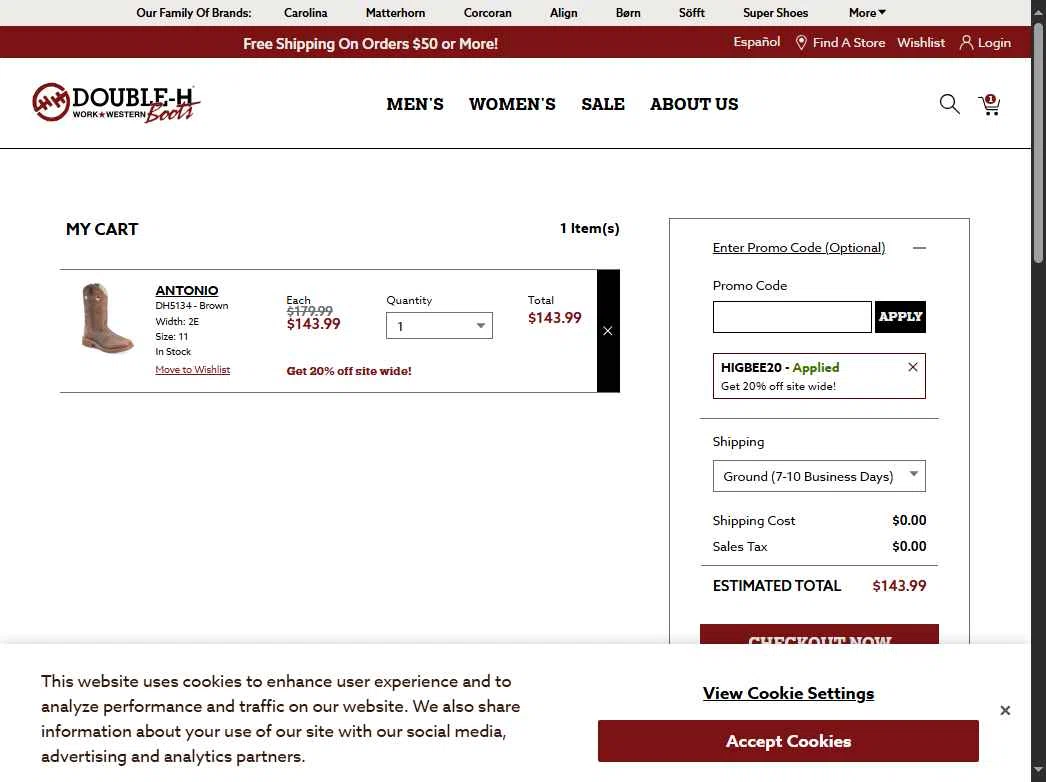
Task: Click the Promo Code input field
Action: [x=792, y=317]
